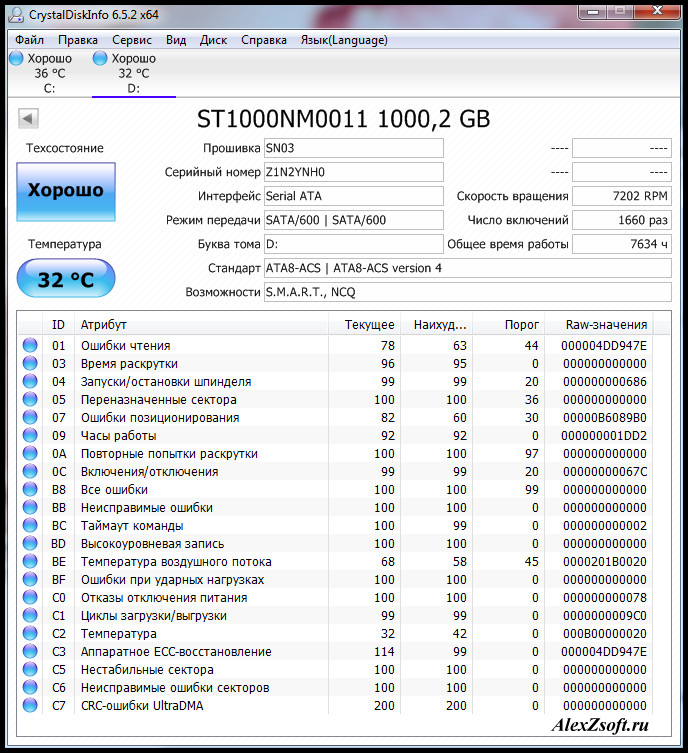Click the CrystalDiskInfo title bar app icon
Image resolution: width=688 pixels, height=753 pixels.
[16, 15]
